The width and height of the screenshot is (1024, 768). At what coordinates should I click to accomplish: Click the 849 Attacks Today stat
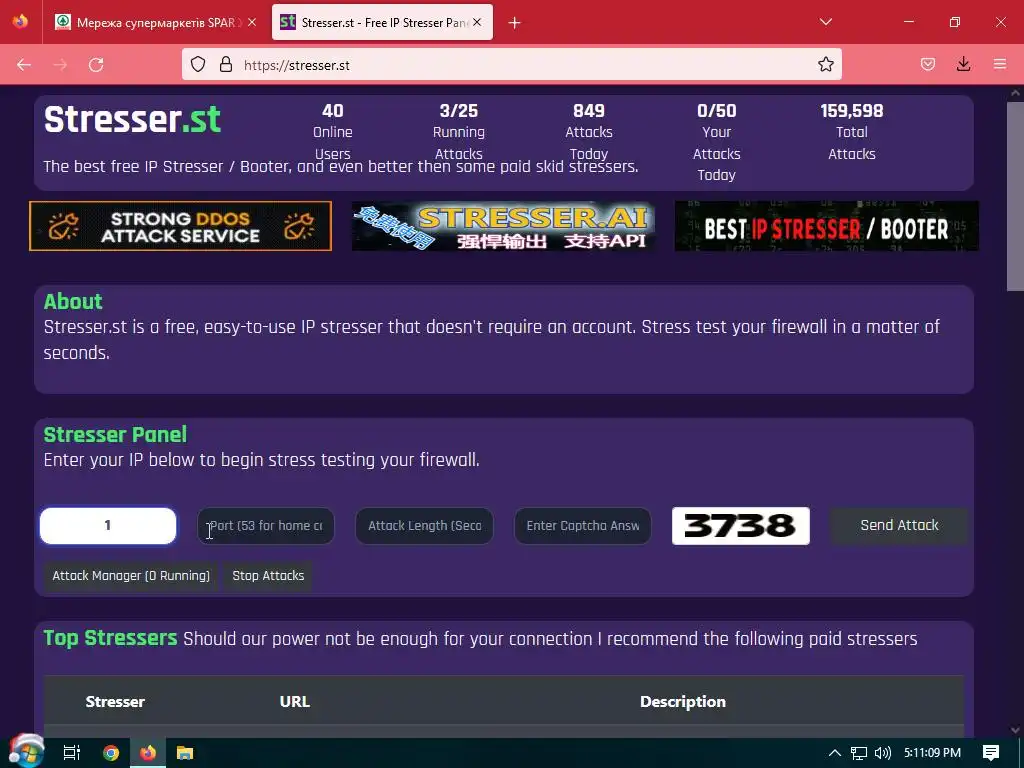click(x=588, y=131)
